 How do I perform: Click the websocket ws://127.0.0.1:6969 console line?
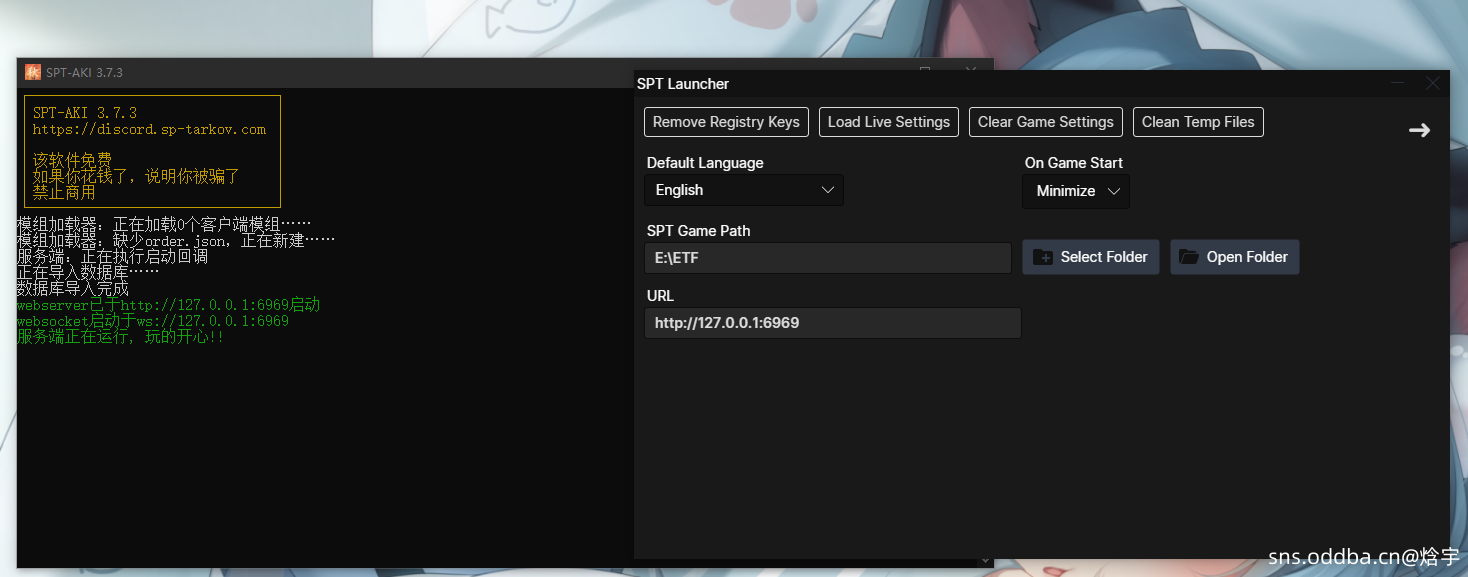coord(153,321)
